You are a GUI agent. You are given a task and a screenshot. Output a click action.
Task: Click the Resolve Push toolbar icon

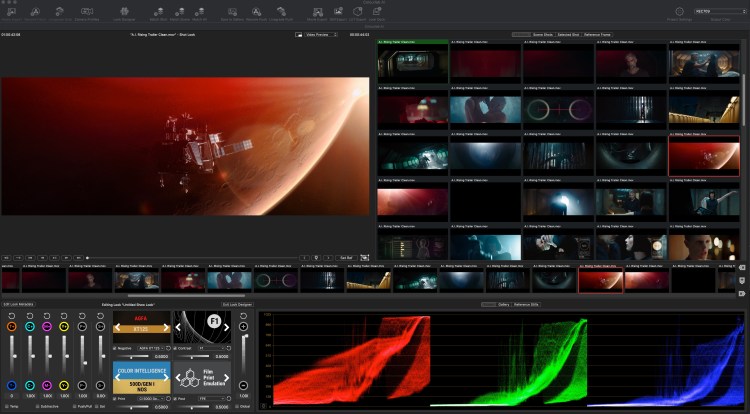pos(256,11)
